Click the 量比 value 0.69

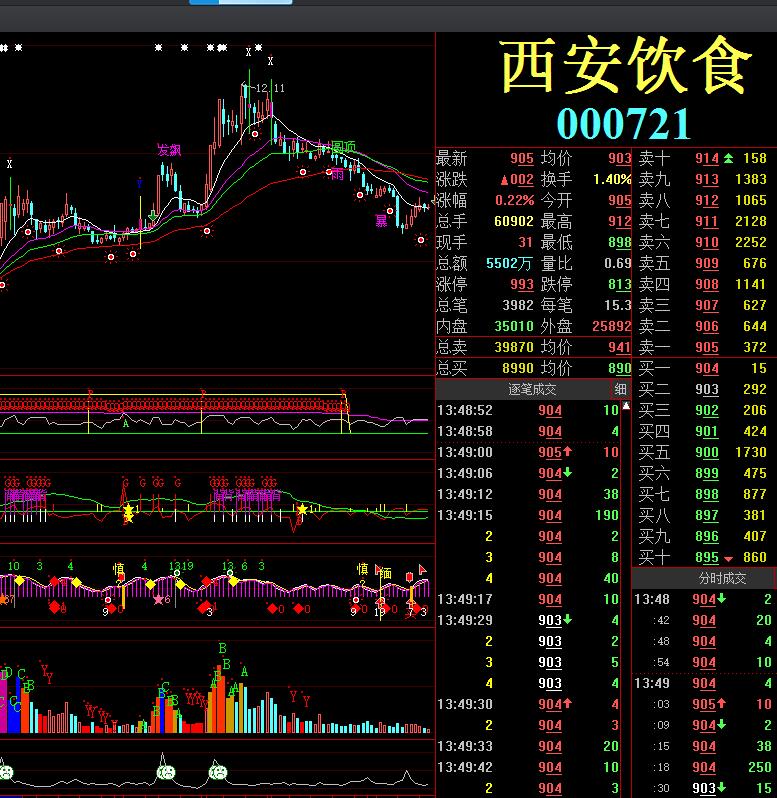tap(618, 263)
